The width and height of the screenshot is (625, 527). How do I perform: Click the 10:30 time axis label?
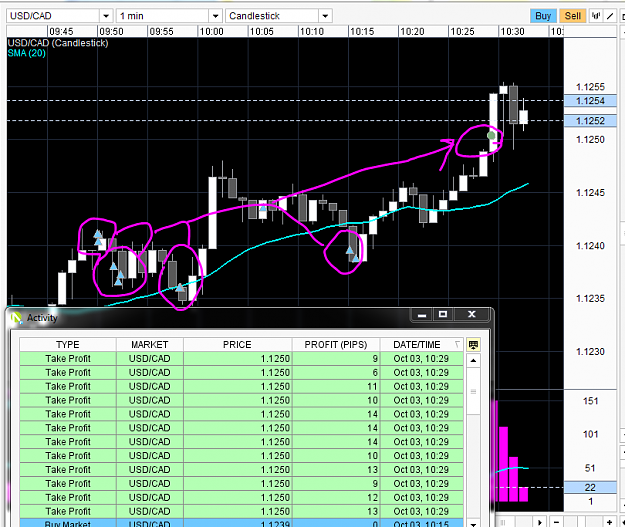pyautogui.click(x=512, y=31)
